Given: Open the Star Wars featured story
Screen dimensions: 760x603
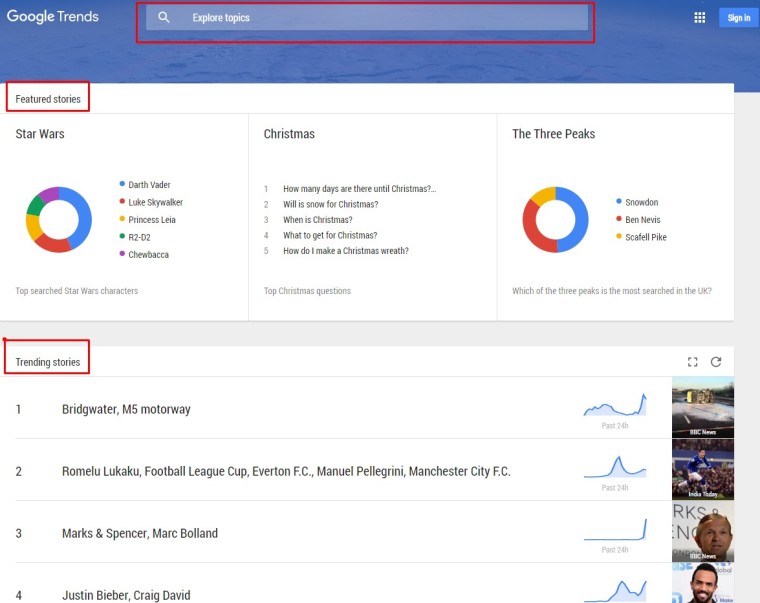Looking at the screenshot, I should pyautogui.click(x=40, y=134).
